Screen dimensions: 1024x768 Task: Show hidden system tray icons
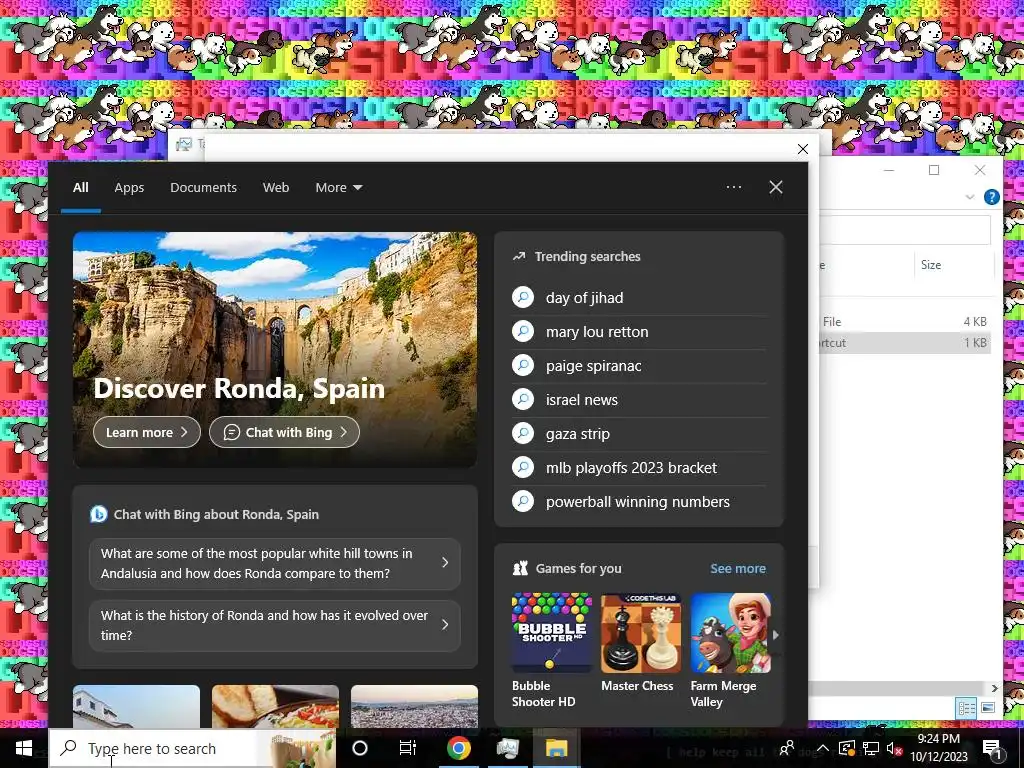click(822, 748)
